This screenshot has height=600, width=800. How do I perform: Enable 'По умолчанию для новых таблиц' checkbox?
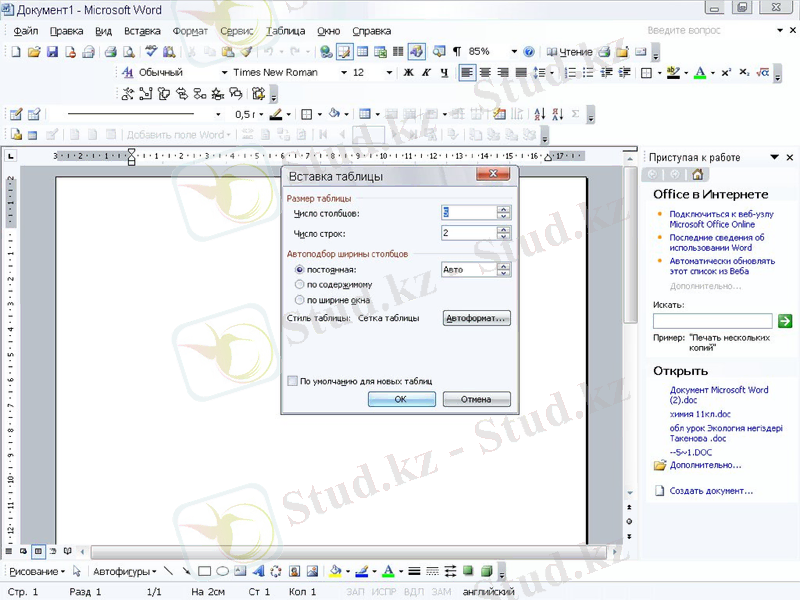tap(293, 381)
